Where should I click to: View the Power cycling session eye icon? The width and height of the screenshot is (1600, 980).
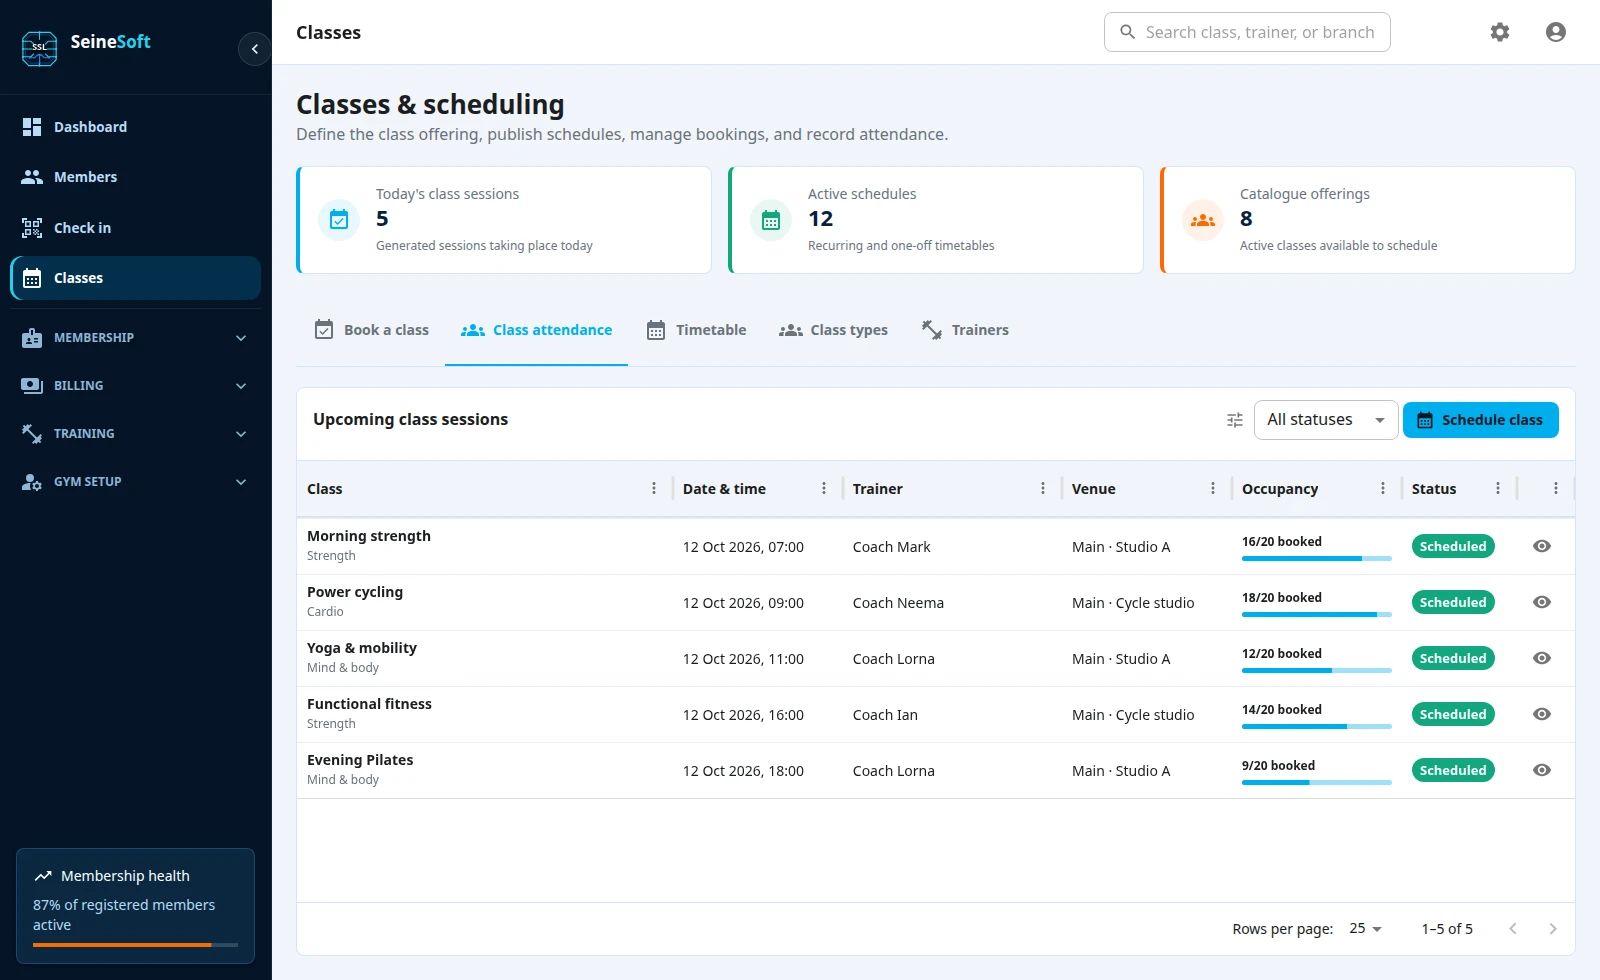(1542, 602)
